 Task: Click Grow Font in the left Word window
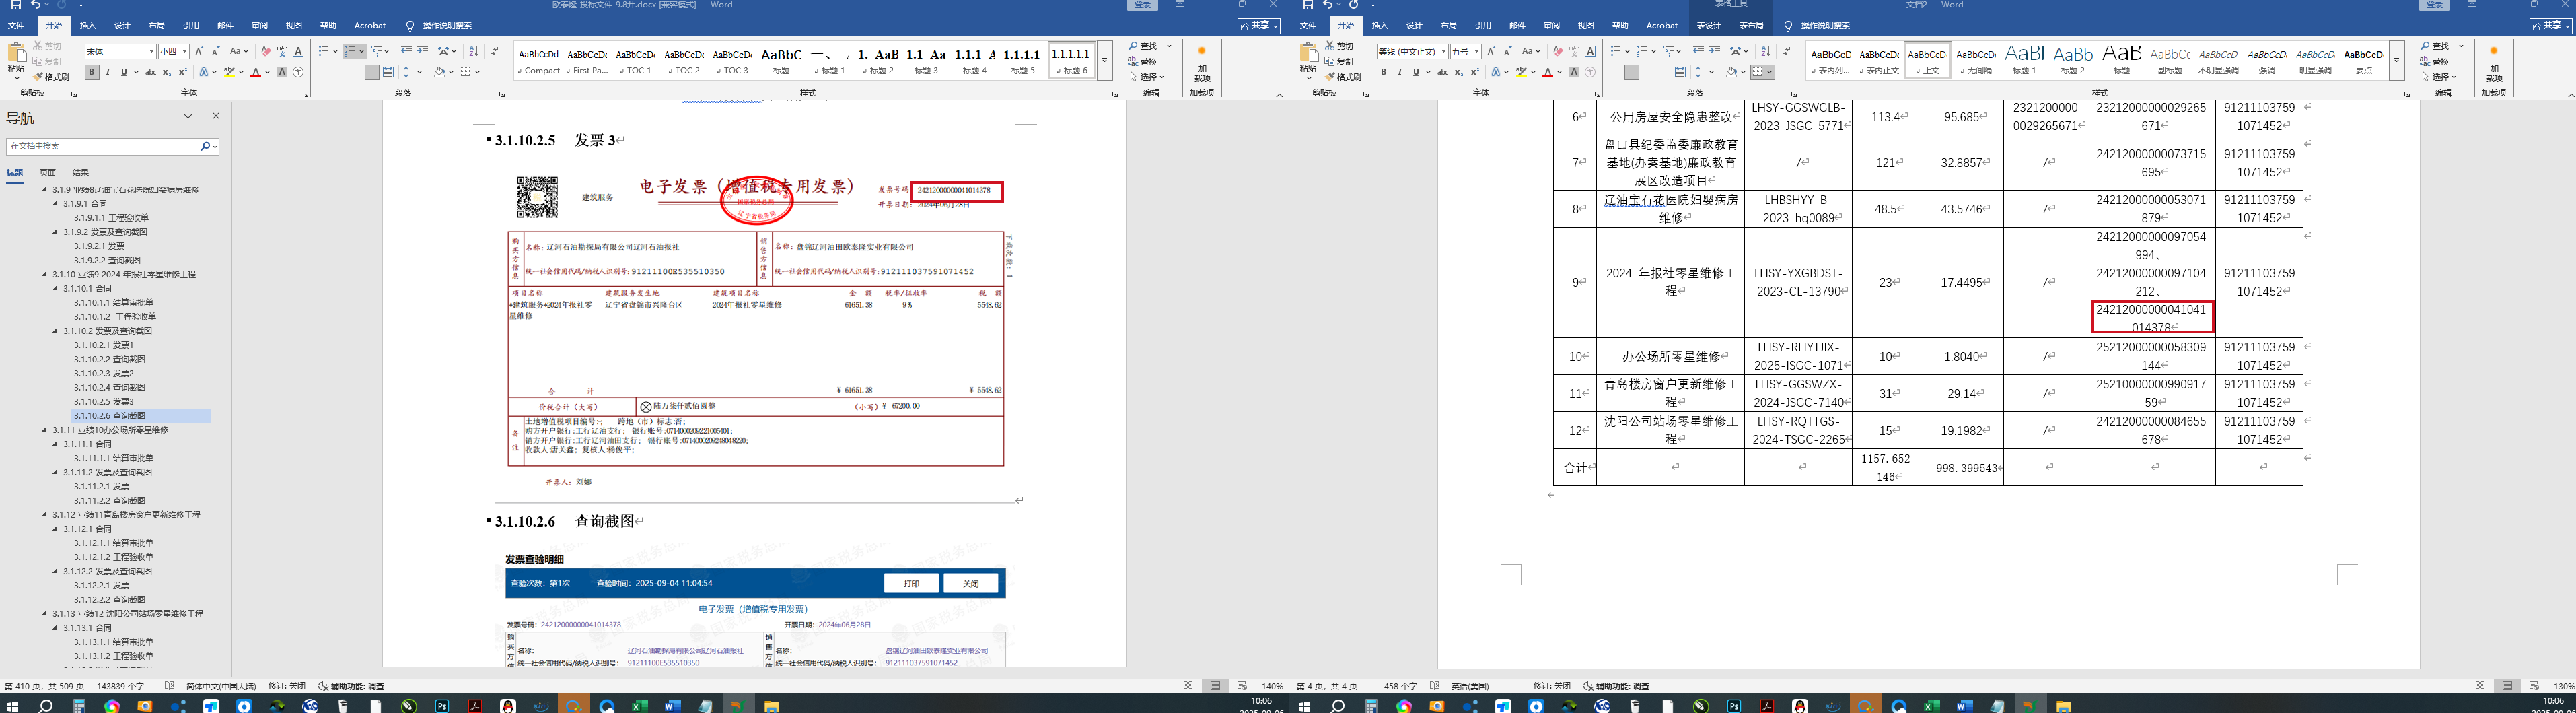click(x=199, y=51)
